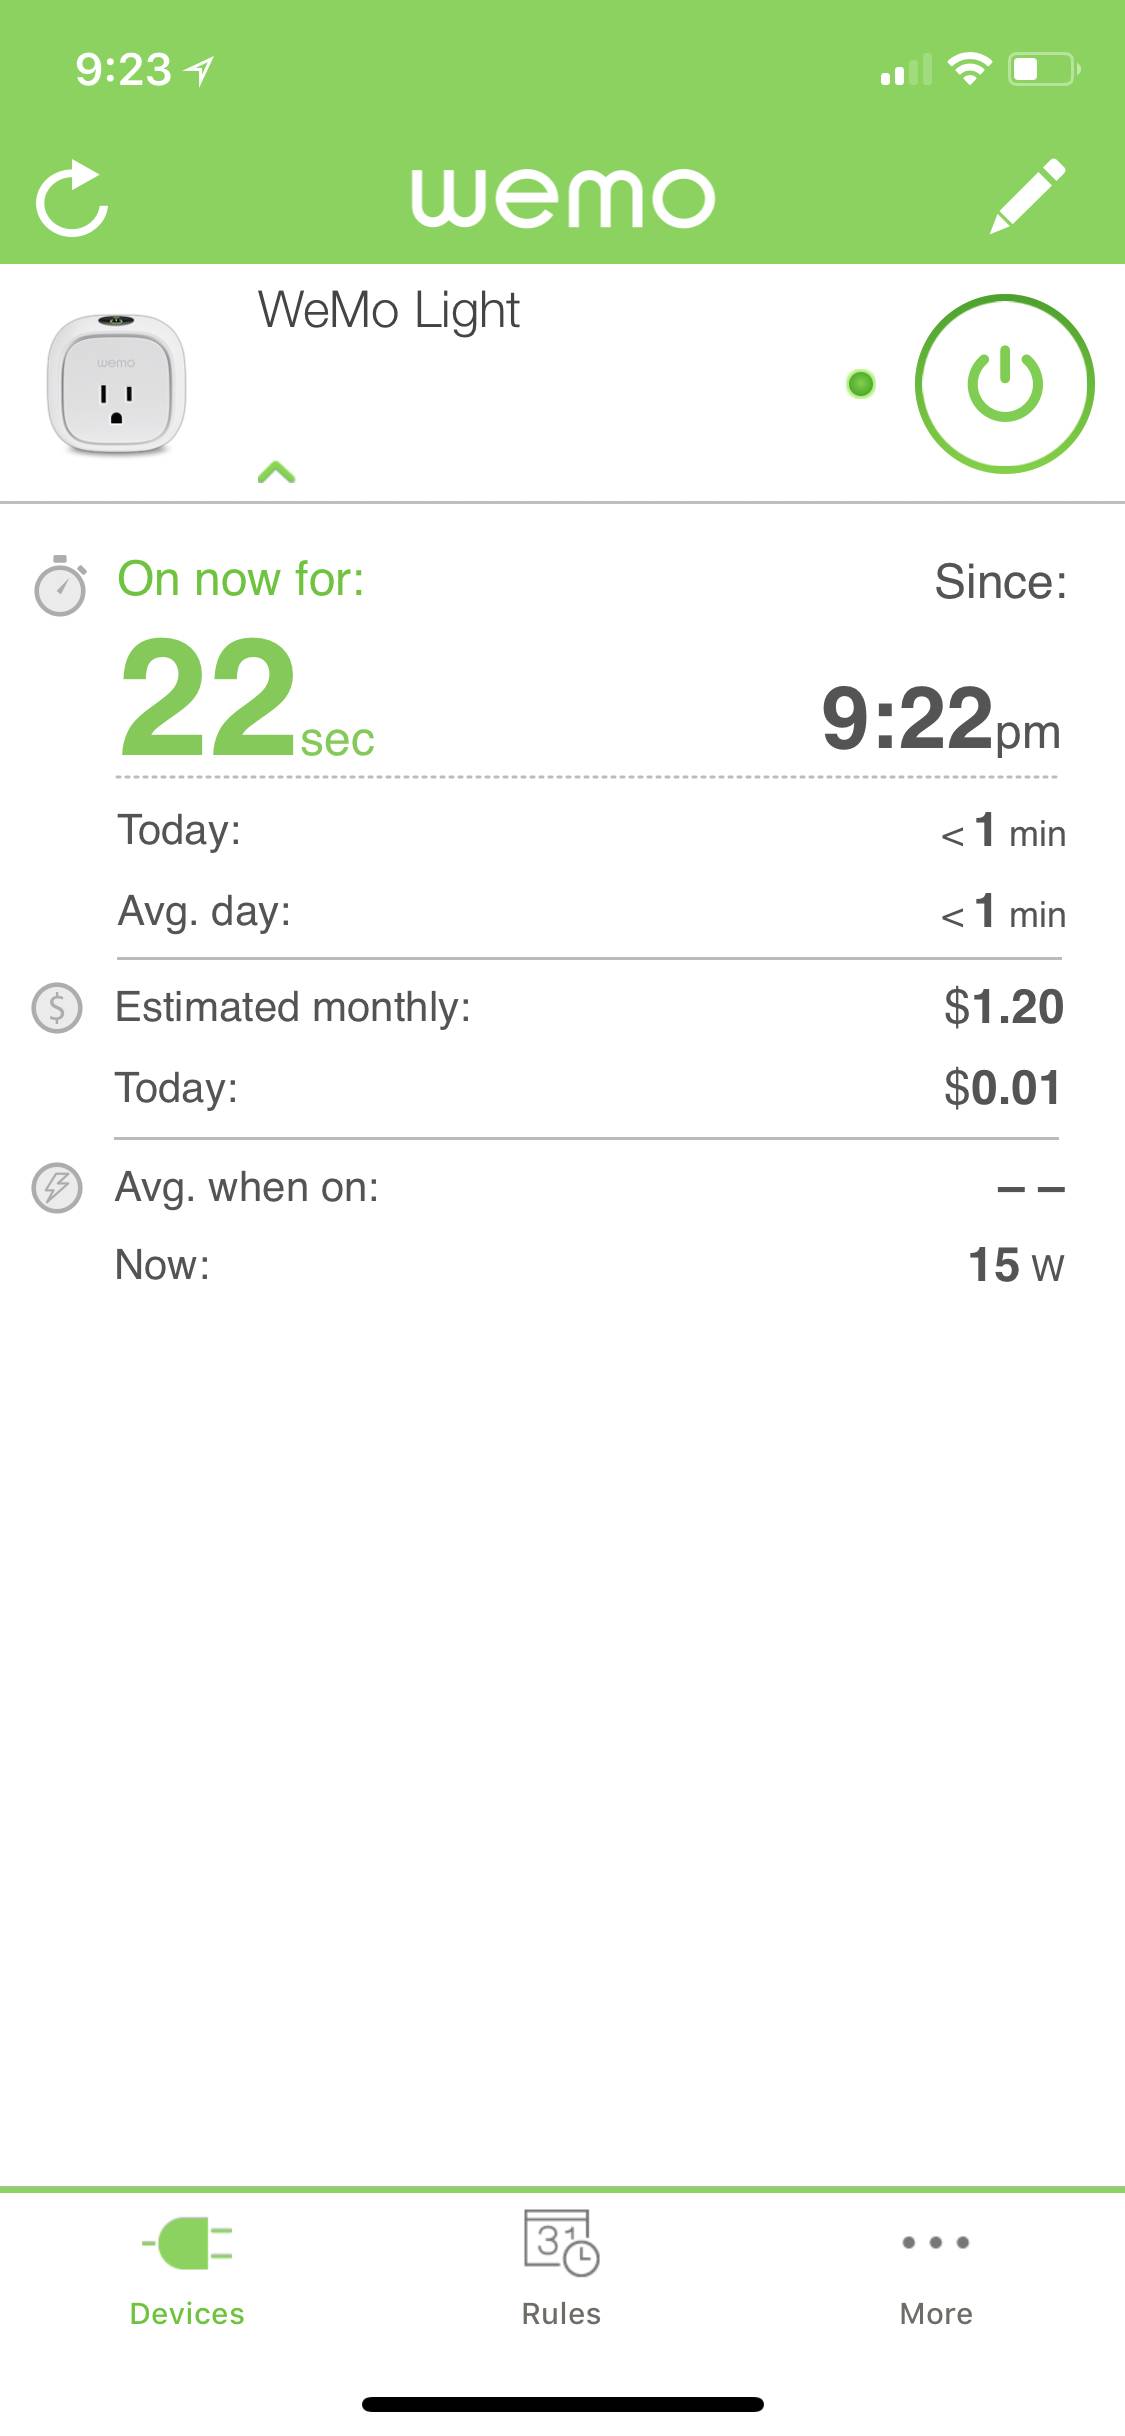Screen dimensions: 1125x2436
Task: Tap the pencil edit icon
Action: [1027, 196]
